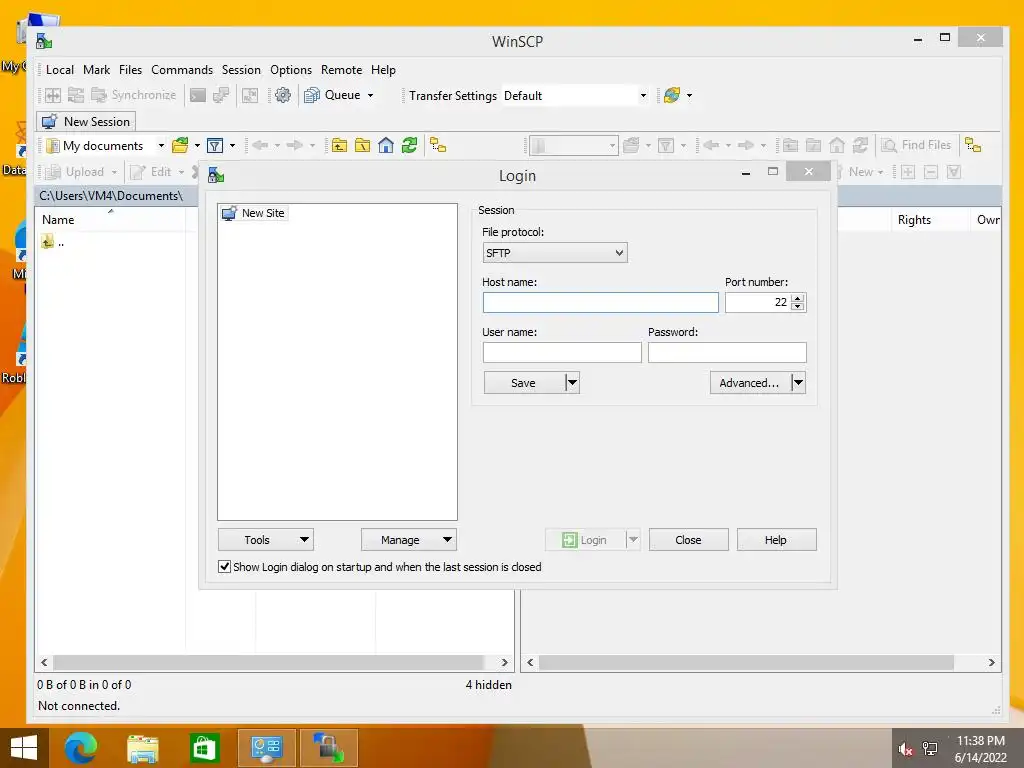Open the Tools dropdown button
This screenshot has height=768, width=1024.
tap(266, 540)
